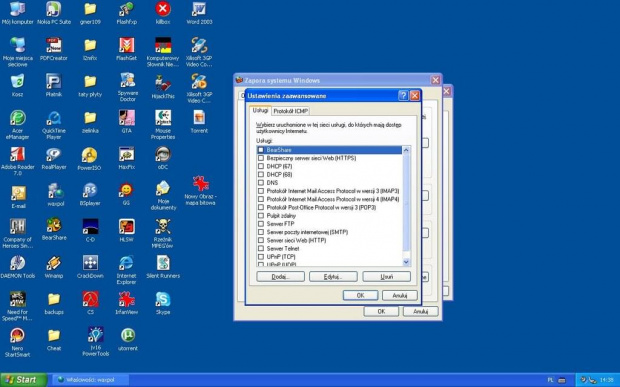Image resolution: width=620 pixels, height=387 pixels.
Task: Switch to the Protokół ICMP tab
Action: coord(291,111)
